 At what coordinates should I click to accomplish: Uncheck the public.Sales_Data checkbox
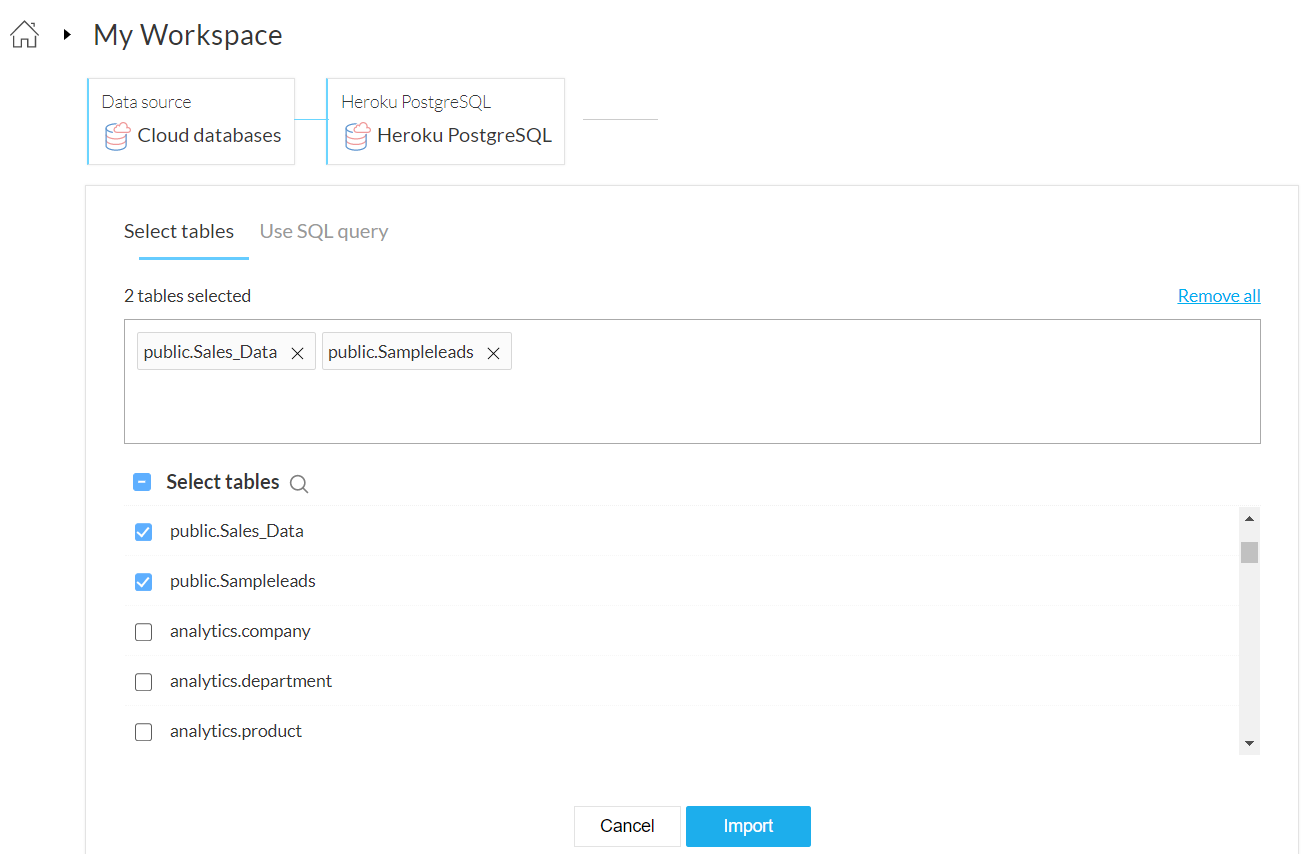click(x=143, y=532)
